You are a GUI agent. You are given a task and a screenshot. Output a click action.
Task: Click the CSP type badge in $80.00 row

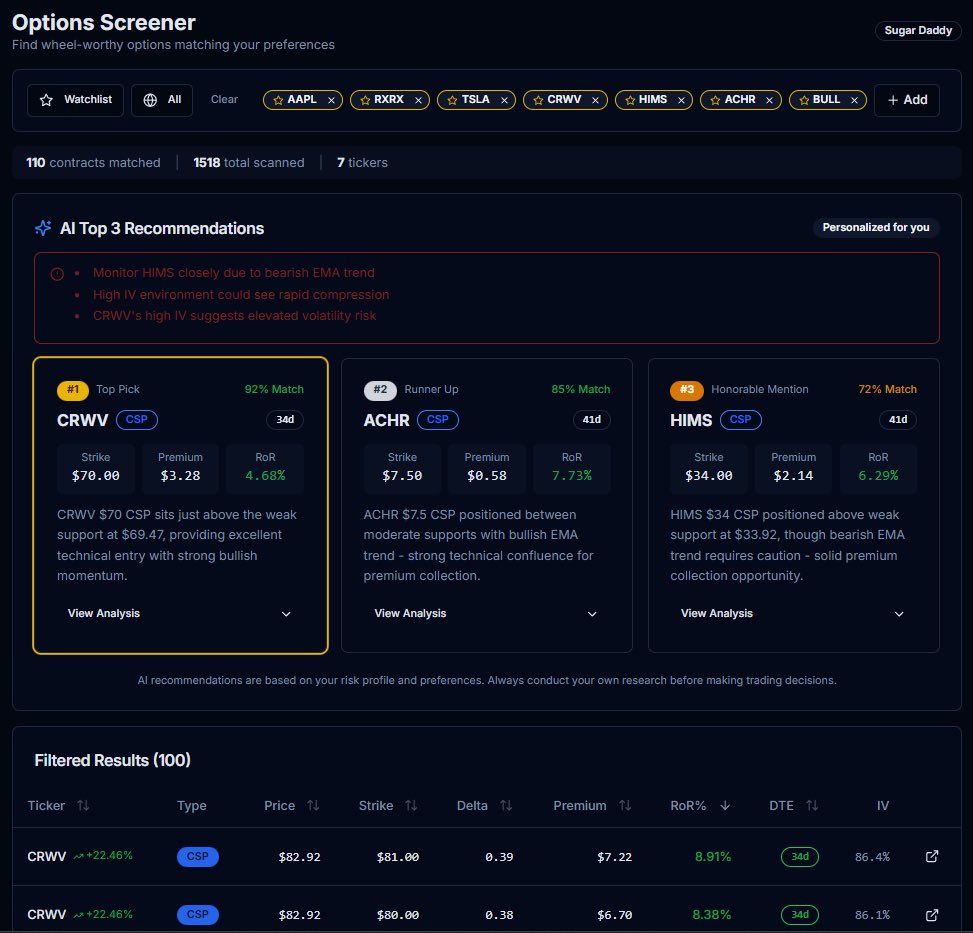(x=197, y=915)
